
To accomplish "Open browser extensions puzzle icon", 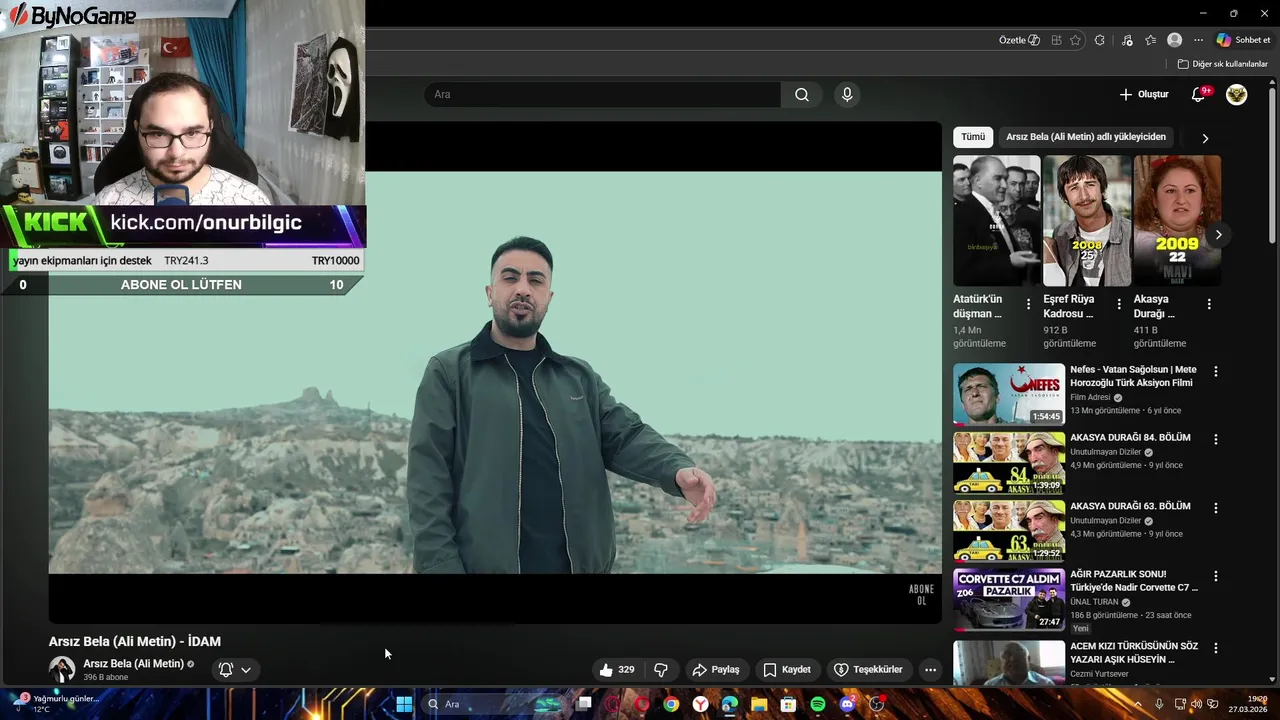I will (1100, 40).
